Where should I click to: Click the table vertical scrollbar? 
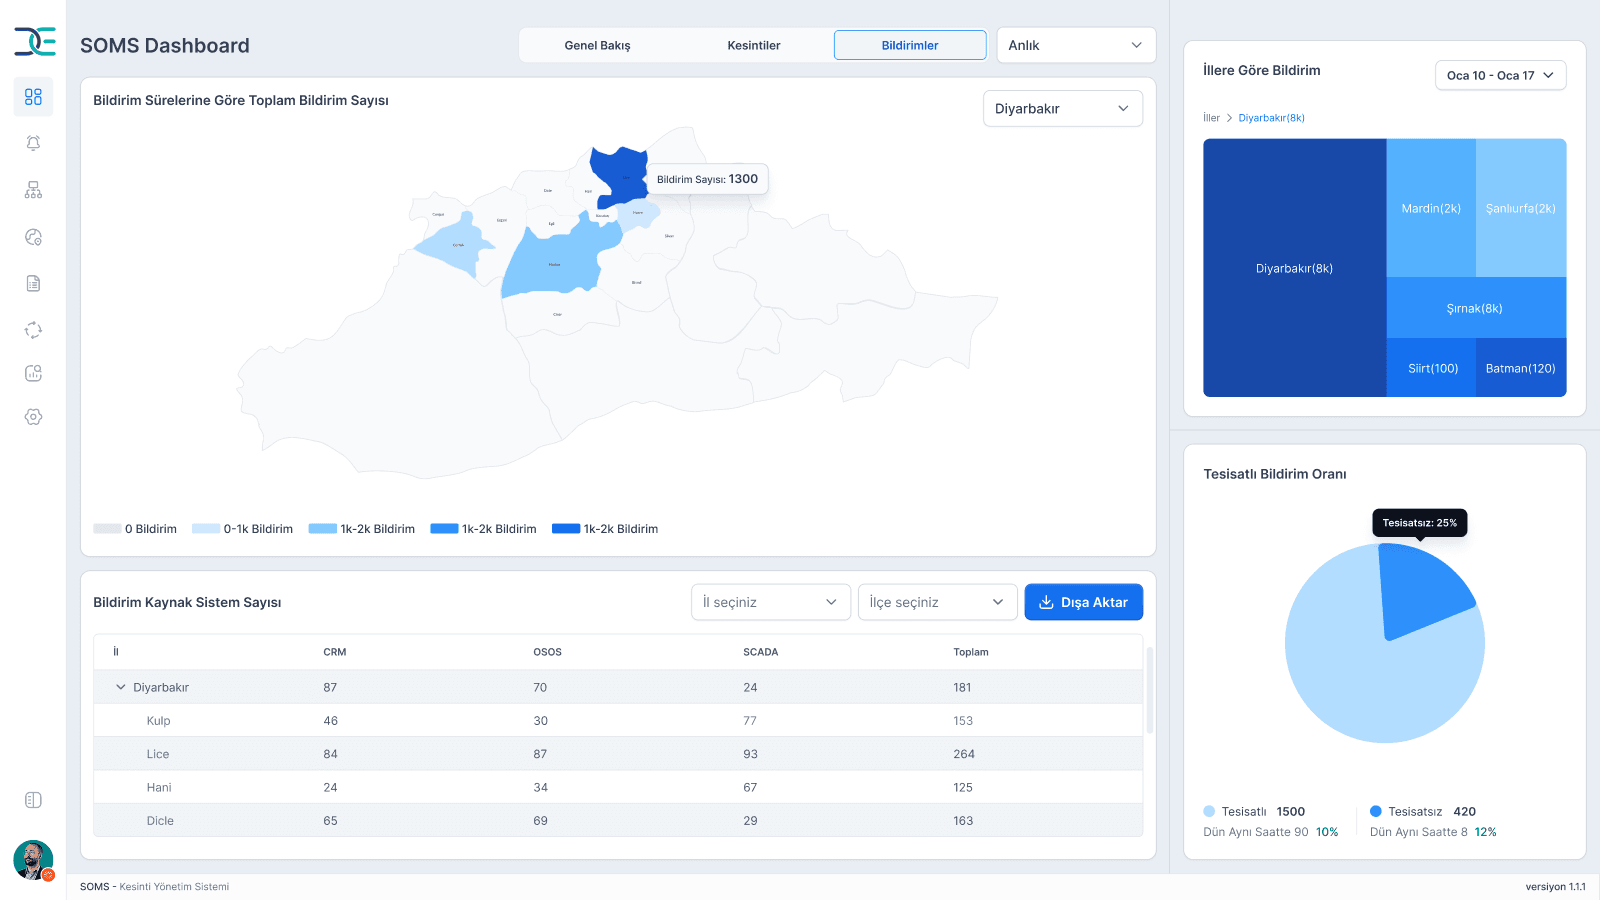pos(1150,690)
